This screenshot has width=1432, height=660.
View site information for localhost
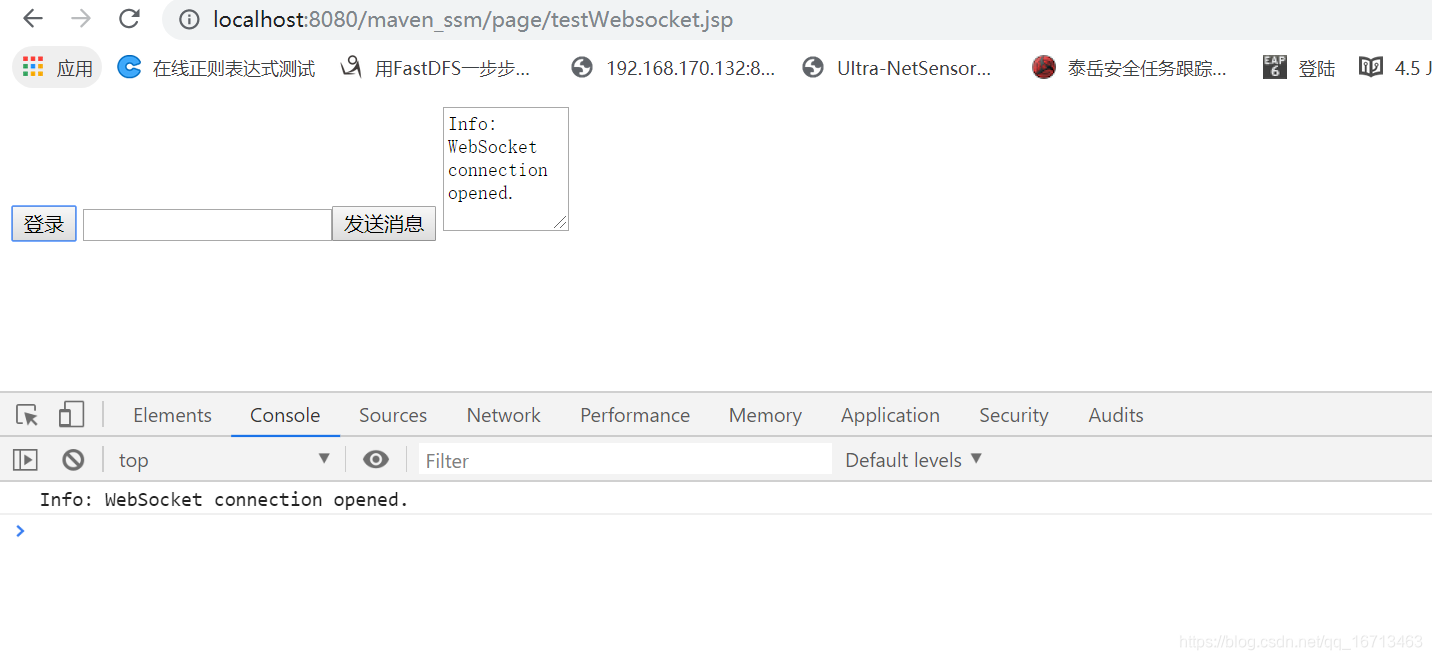(189, 19)
